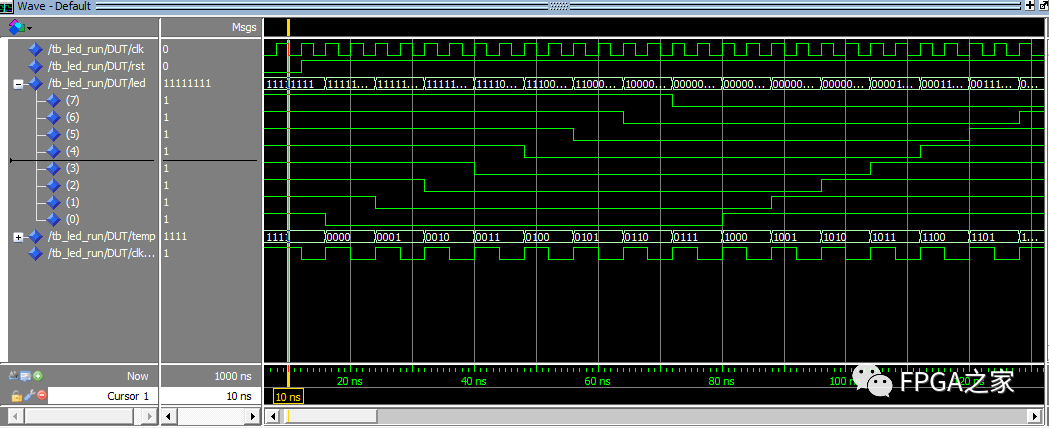Click the toggle leaf names icon

click(x=15, y=376)
